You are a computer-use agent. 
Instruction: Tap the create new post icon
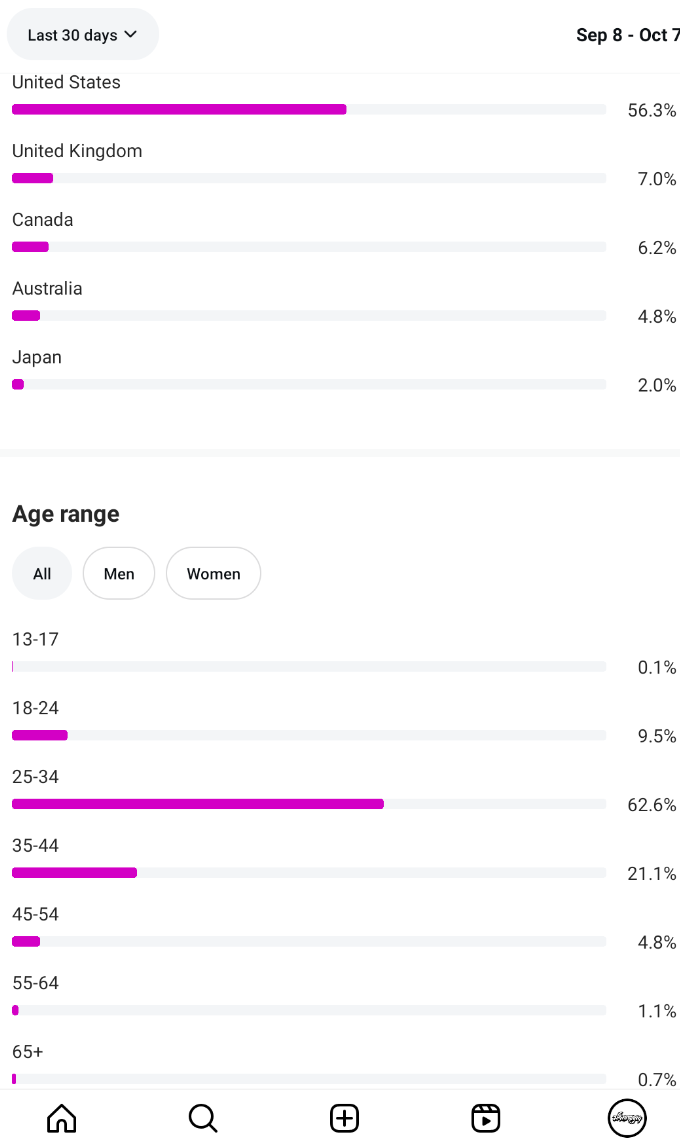pos(344,1117)
